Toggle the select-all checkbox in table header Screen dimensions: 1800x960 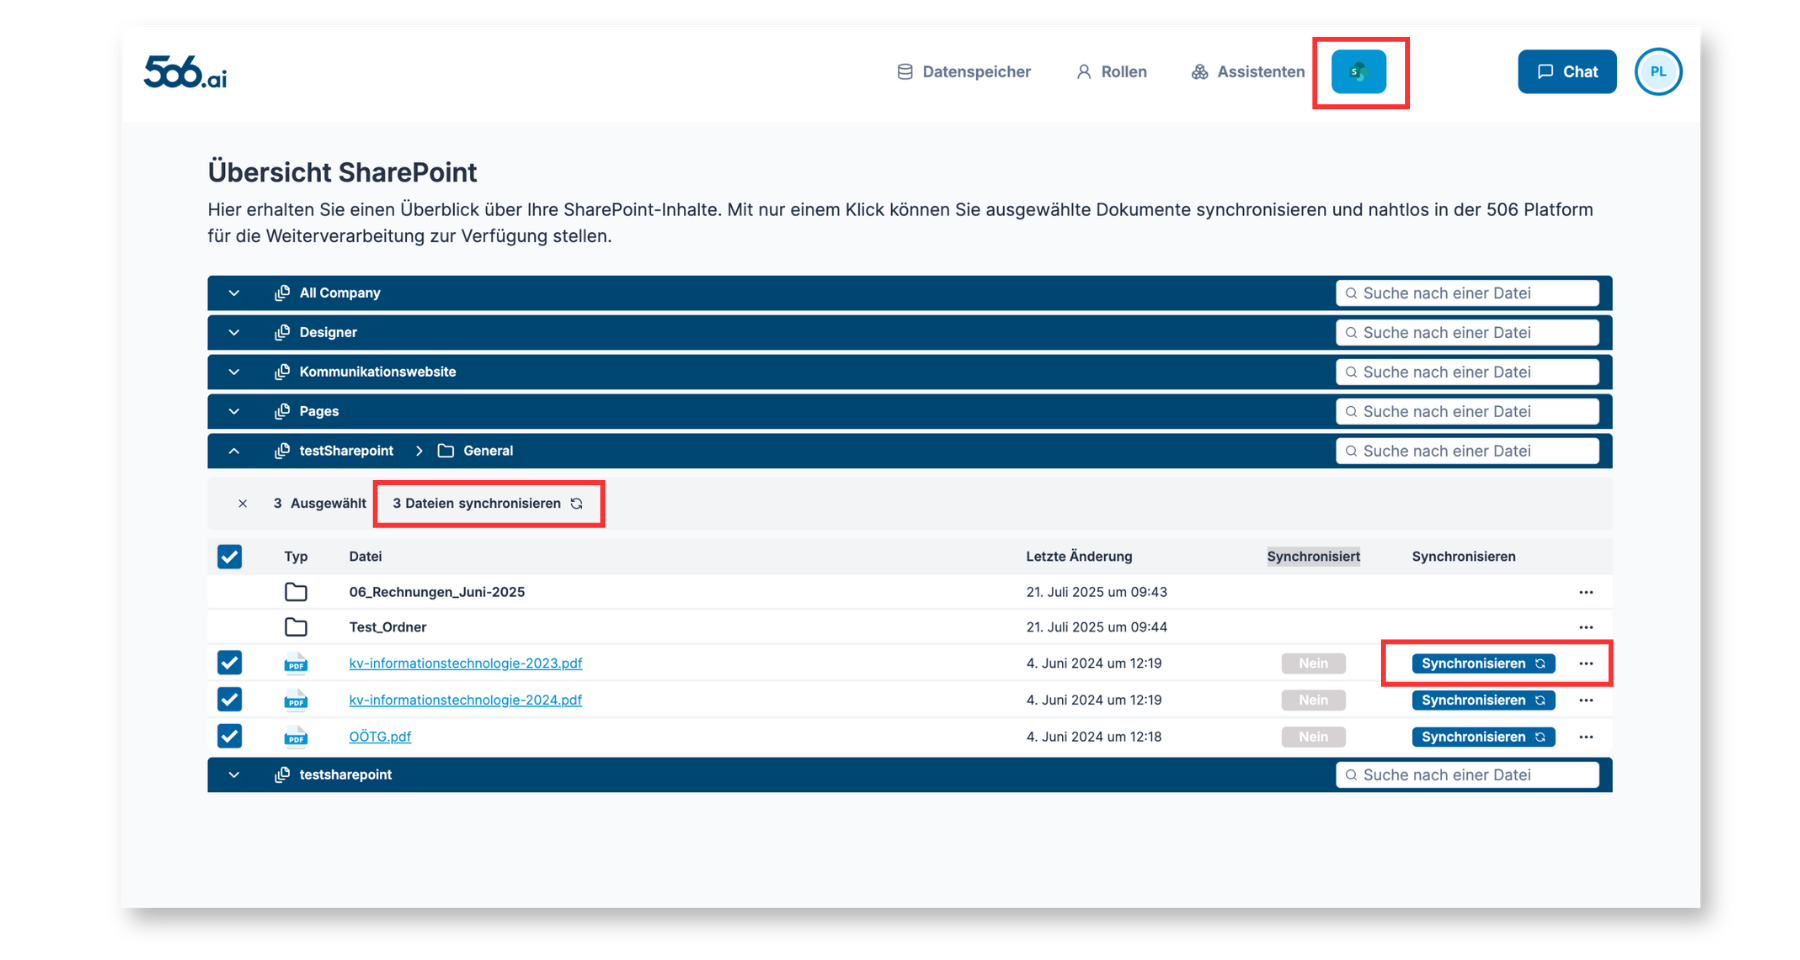(x=230, y=556)
